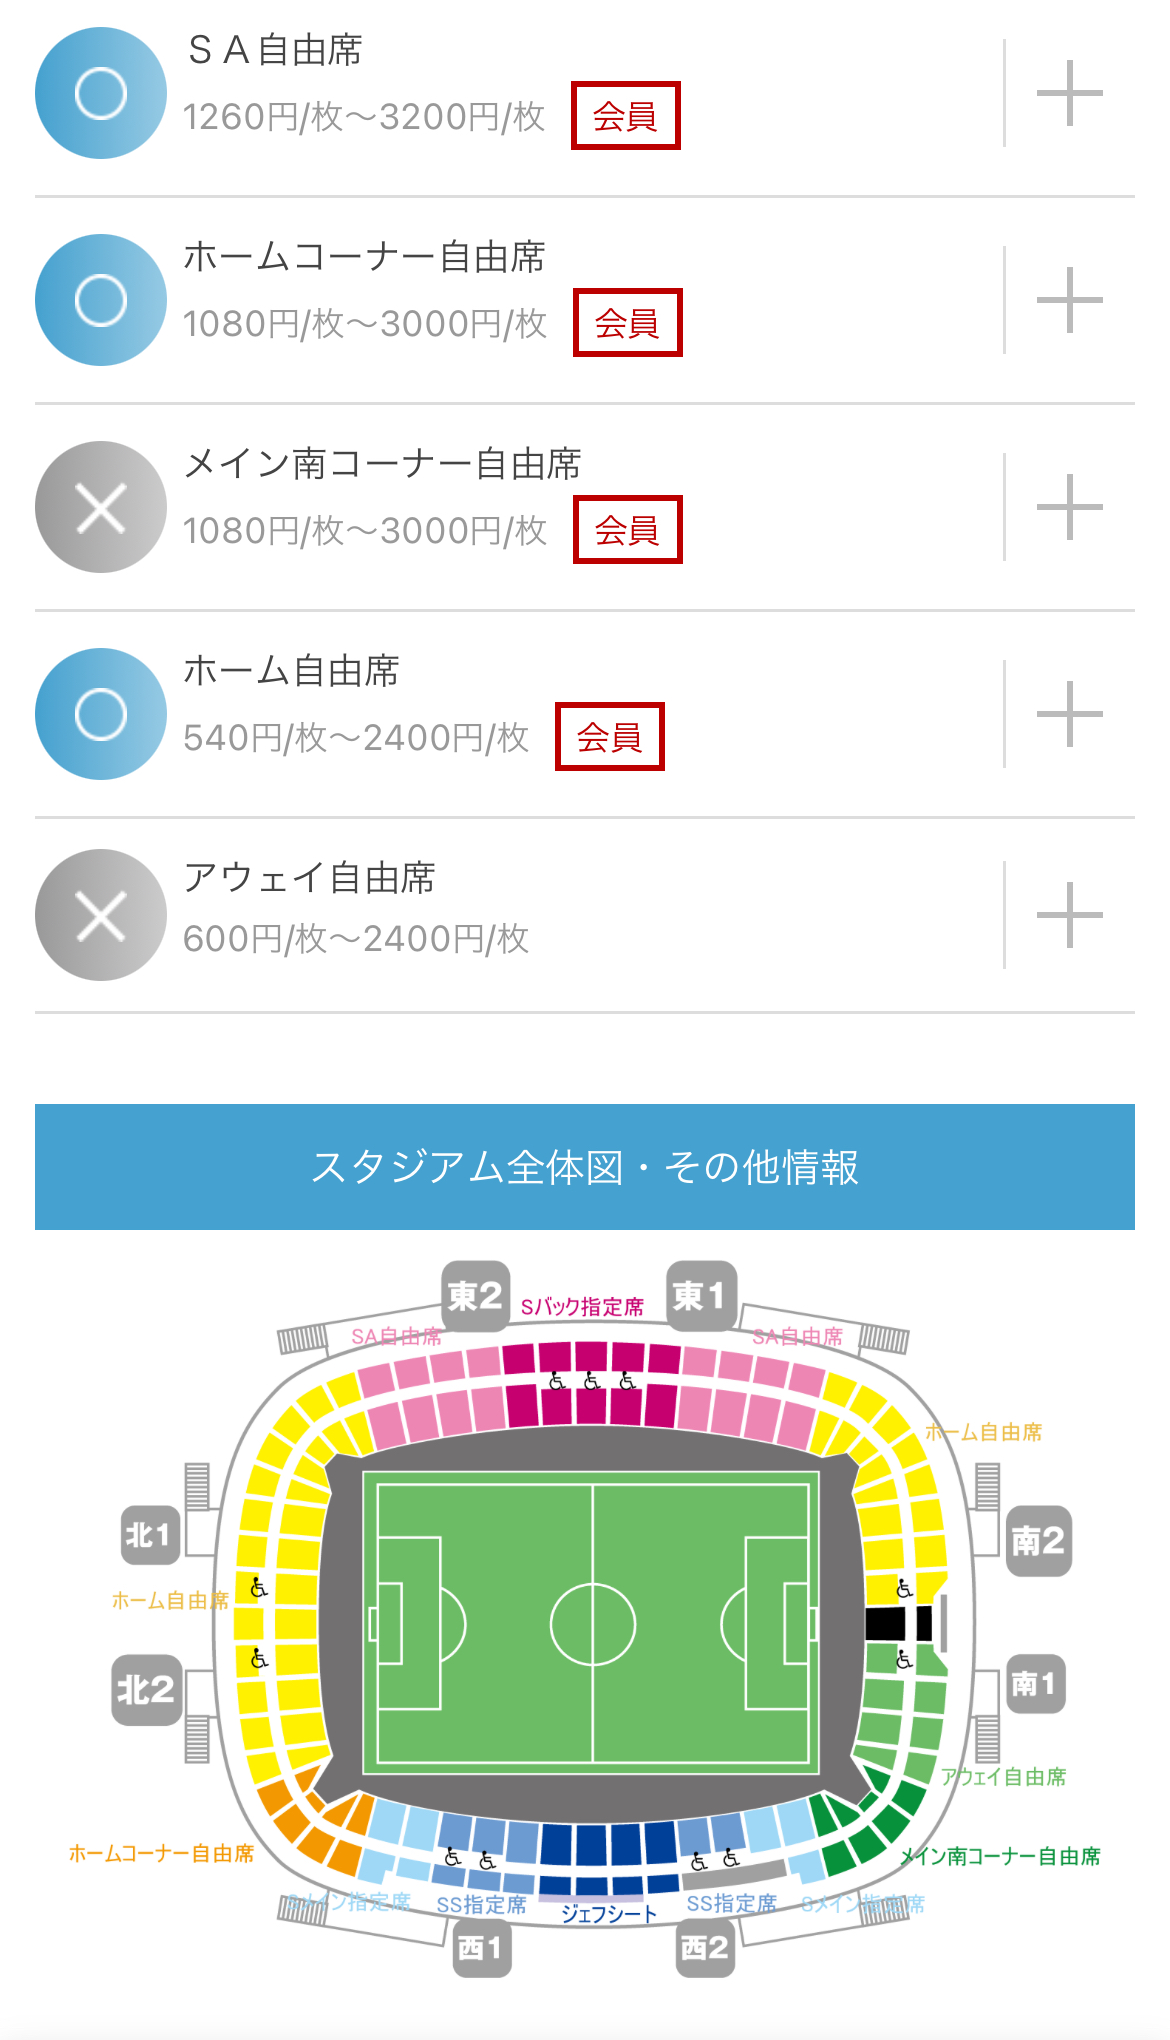Viewport: 1170px width, 2040px height.
Task: Tap the アウェイ自由席 sold-out X icon
Action: coord(101,915)
